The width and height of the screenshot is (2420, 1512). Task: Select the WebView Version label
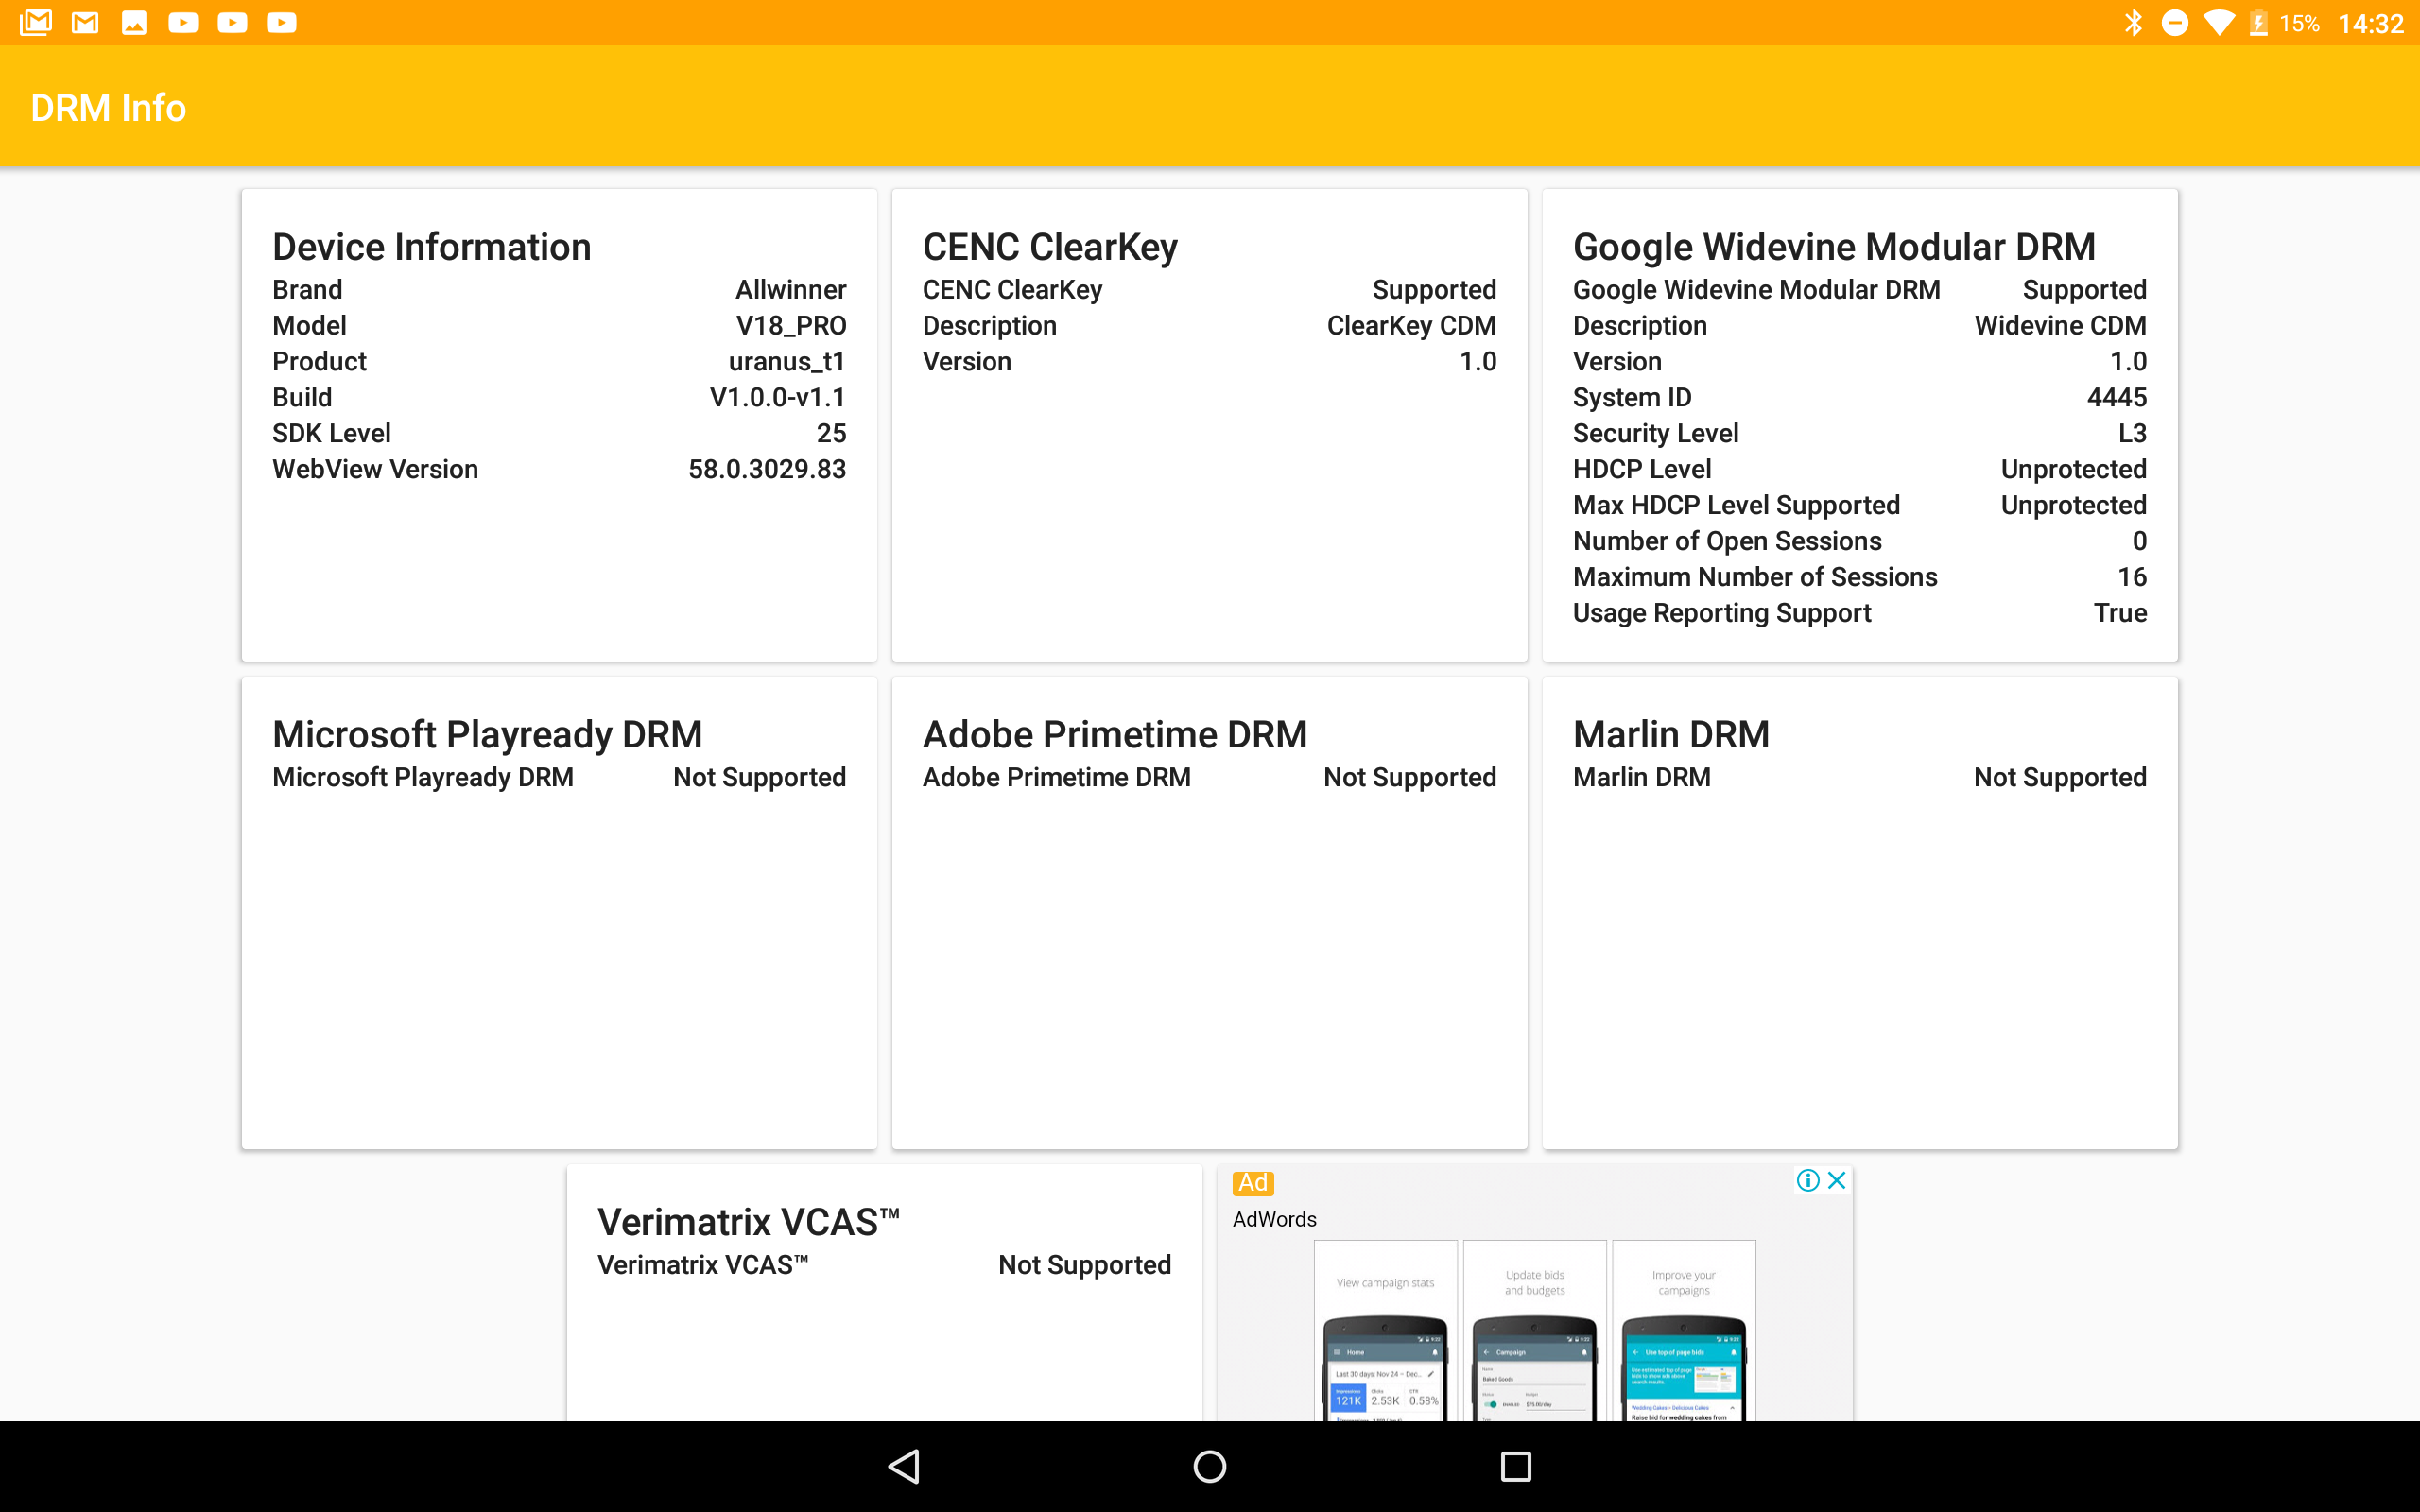pos(375,469)
